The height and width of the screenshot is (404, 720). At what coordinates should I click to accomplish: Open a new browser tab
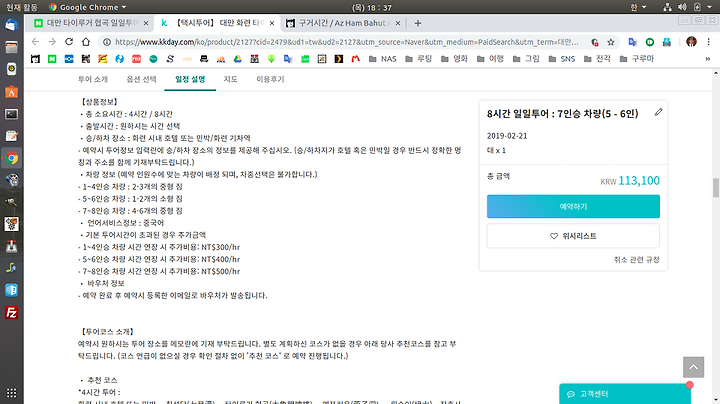point(417,23)
